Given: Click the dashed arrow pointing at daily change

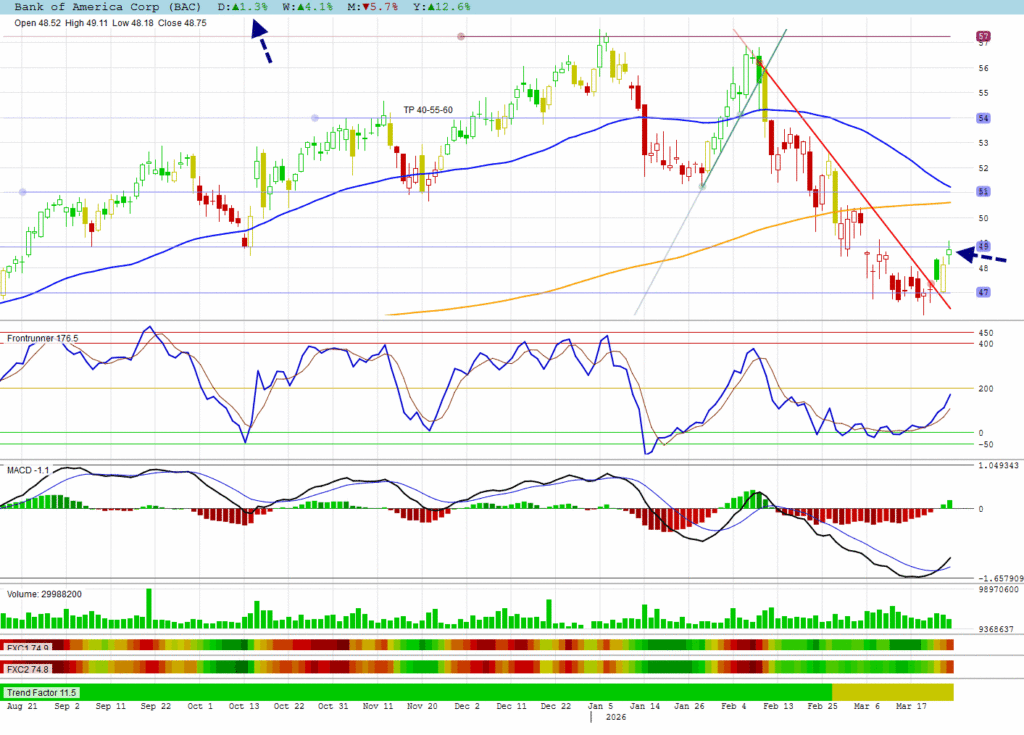Looking at the screenshot, I should pos(260,43).
